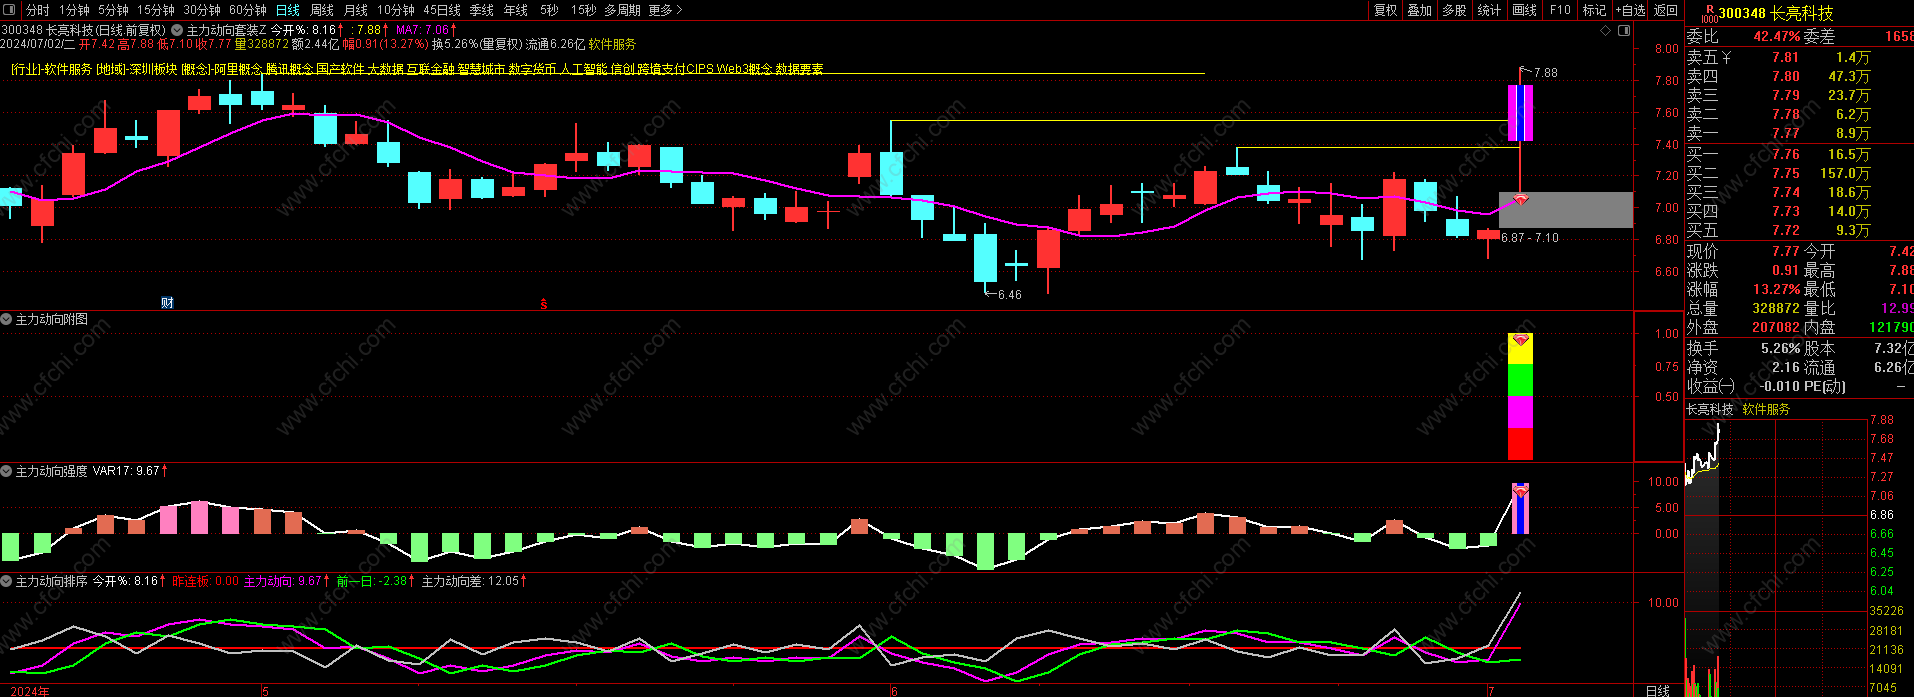Image resolution: width=1914 pixels, height=697 pixels.
Task: Click the gray 6.87 - 7.10 price zone box
Action: point(1566,210)
